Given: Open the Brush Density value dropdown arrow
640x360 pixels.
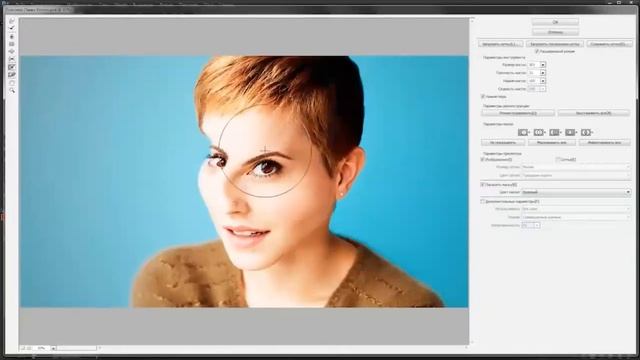Looking at the screenshot, I should click(x=543, y=73).
